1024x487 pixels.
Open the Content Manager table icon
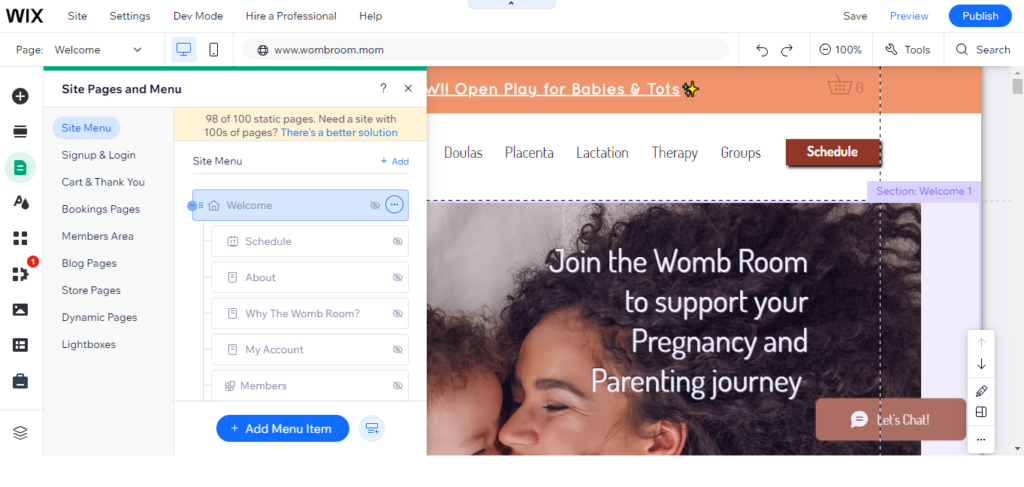click(x=20, y=345)
